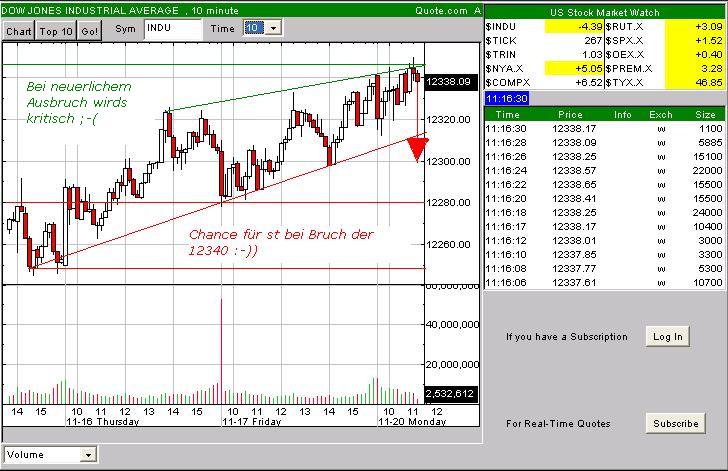Viewport: 728px width, 471px height.
Task: Click the 11-17 Friday date label
Action: point(252,422)
